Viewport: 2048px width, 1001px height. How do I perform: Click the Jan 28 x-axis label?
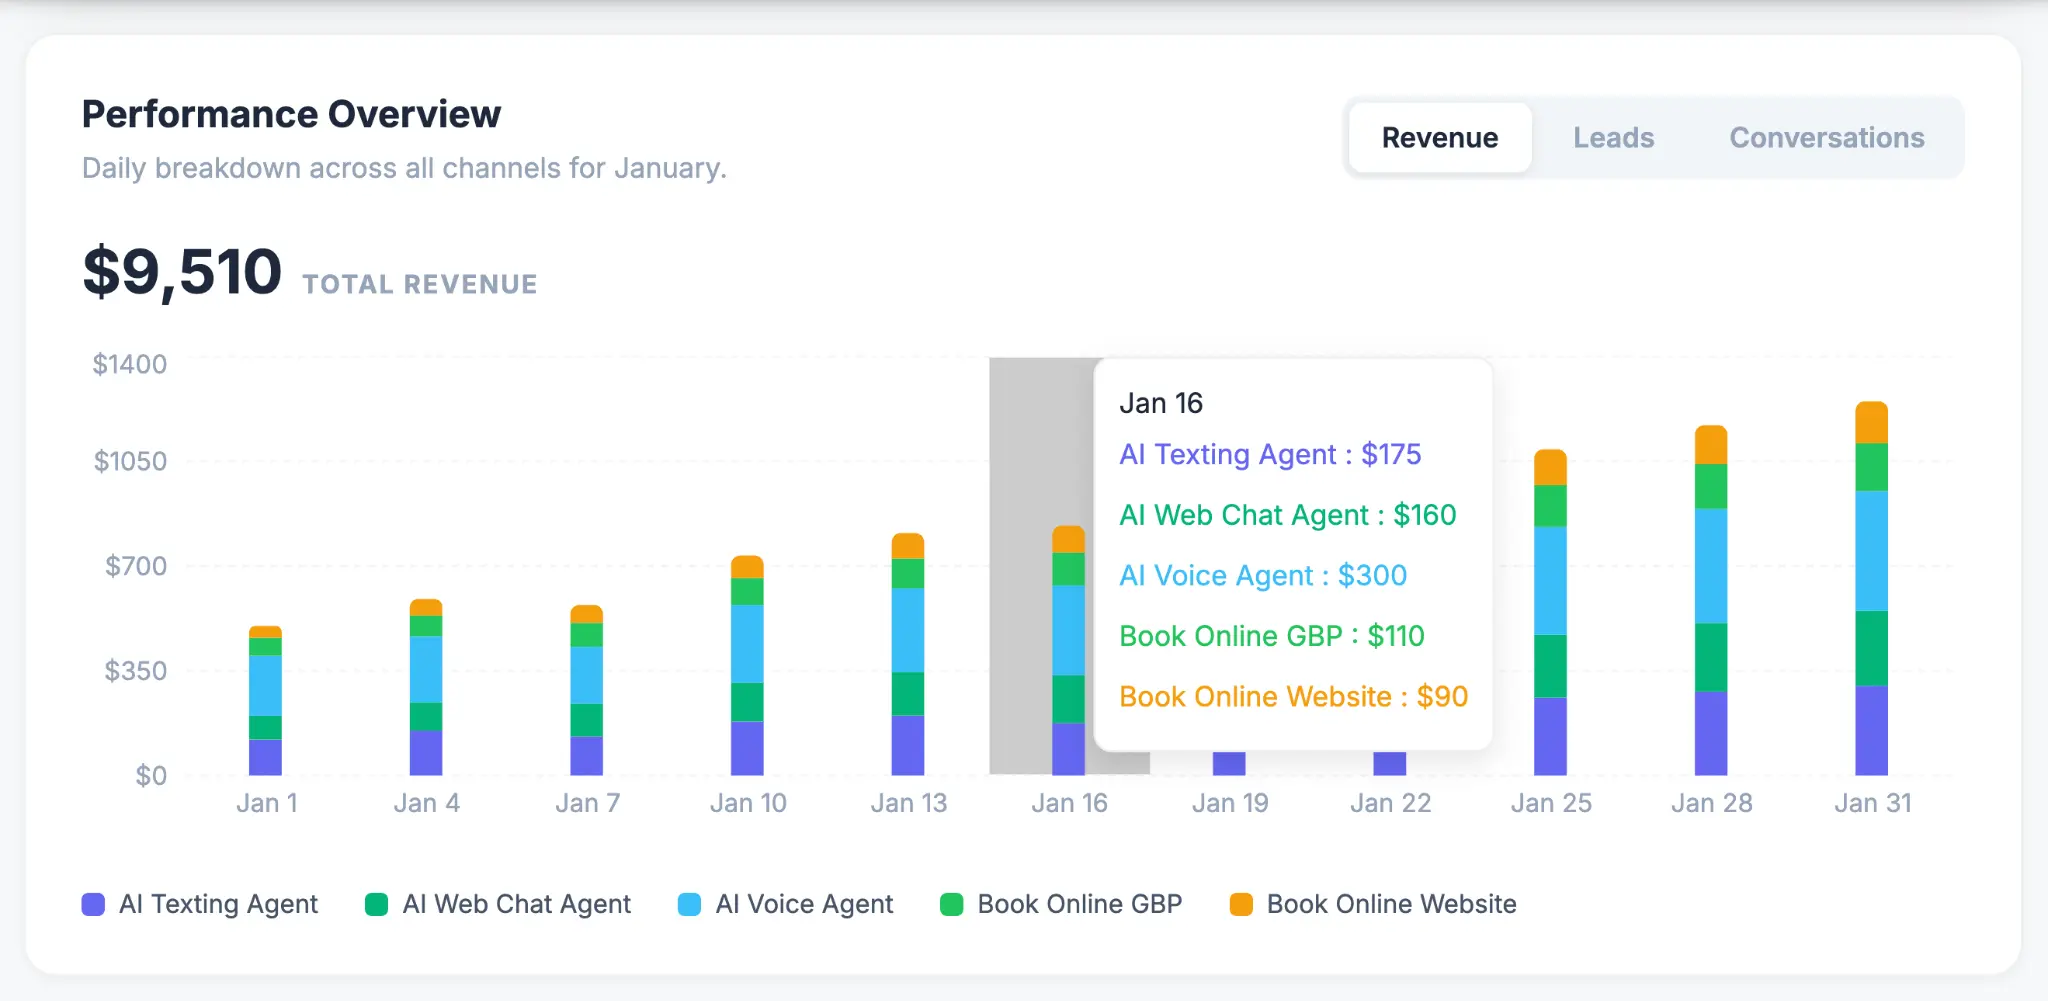click(x=1711, y=803)
